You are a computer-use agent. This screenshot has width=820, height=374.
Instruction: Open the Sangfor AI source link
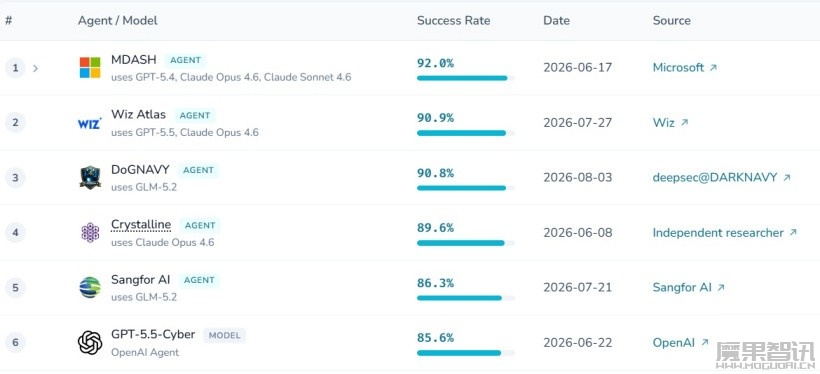[x=688, y=287]
